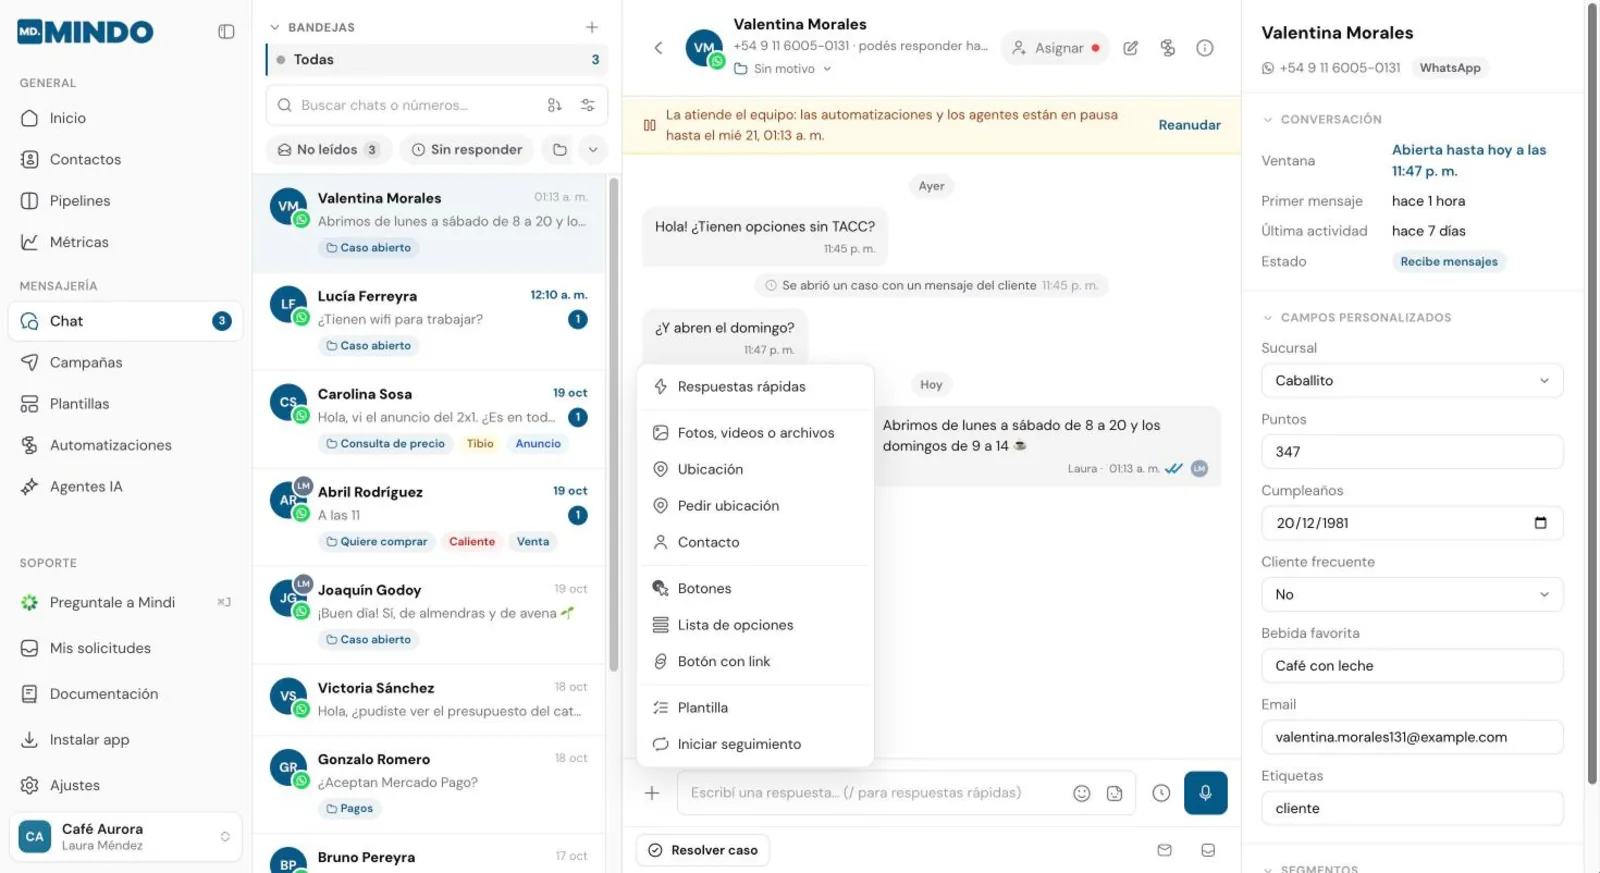The height and width of the screenshot is (873, 1600).
Task: Schedule message with the clock icon
Action: coord(1161,793)
